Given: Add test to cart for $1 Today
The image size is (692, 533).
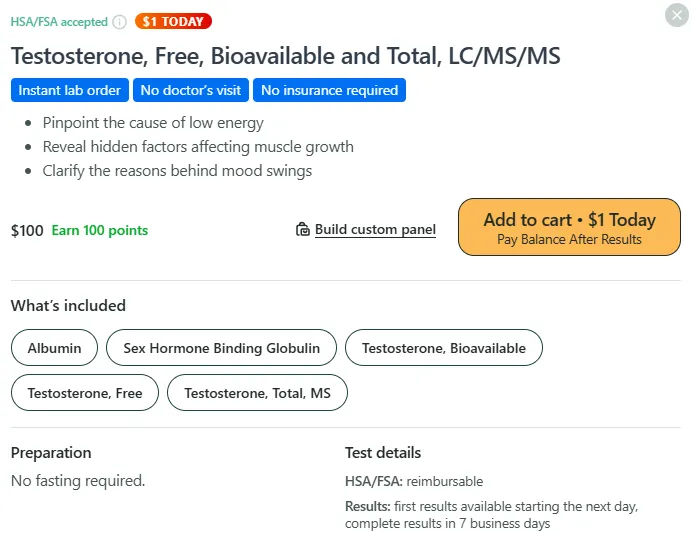Looking at the screenshot, I should 569,227.
